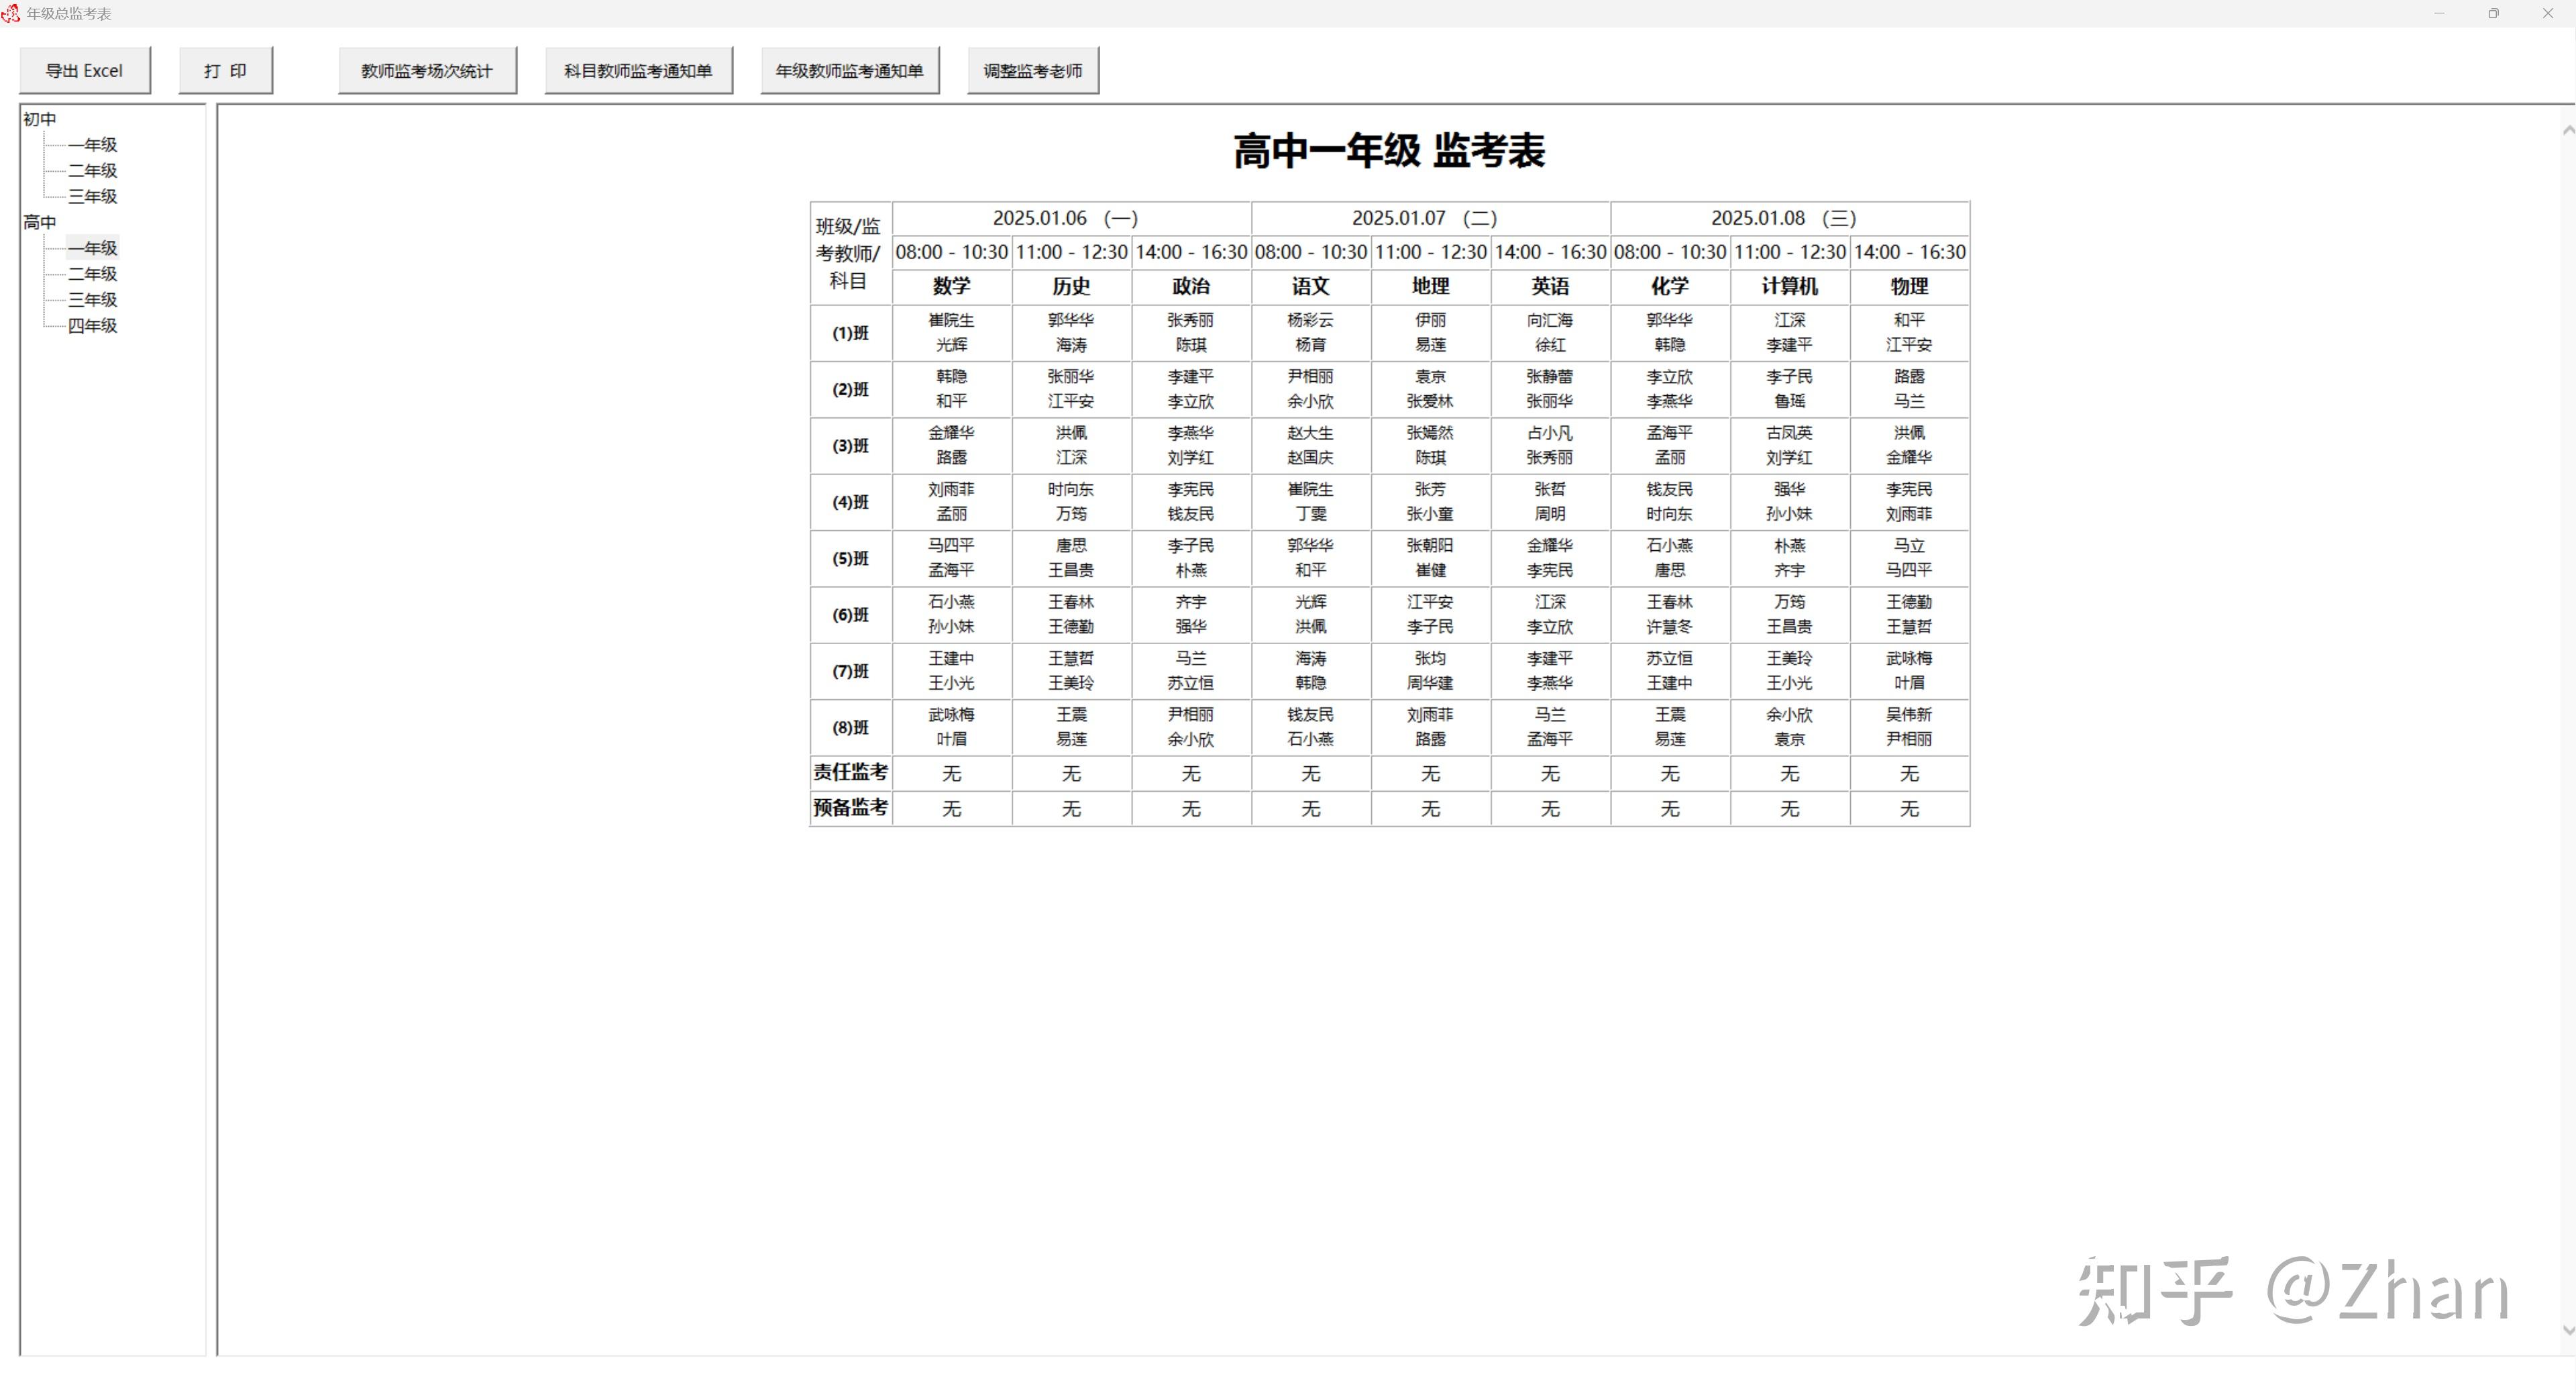Select highlighted 高中 一年级 item
Image resolution: width=2576 pixels, height=1393 pixels.
pos(92,248)
